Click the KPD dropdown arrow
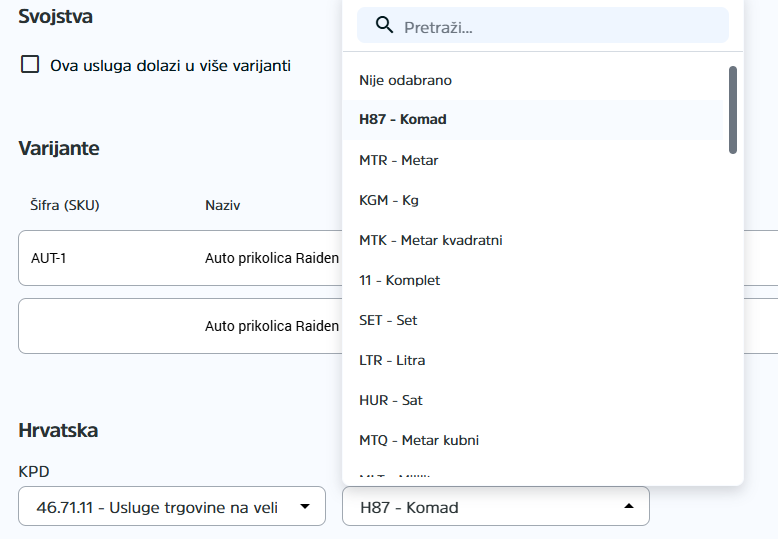The image size is (778, 539). coord(304,507)
